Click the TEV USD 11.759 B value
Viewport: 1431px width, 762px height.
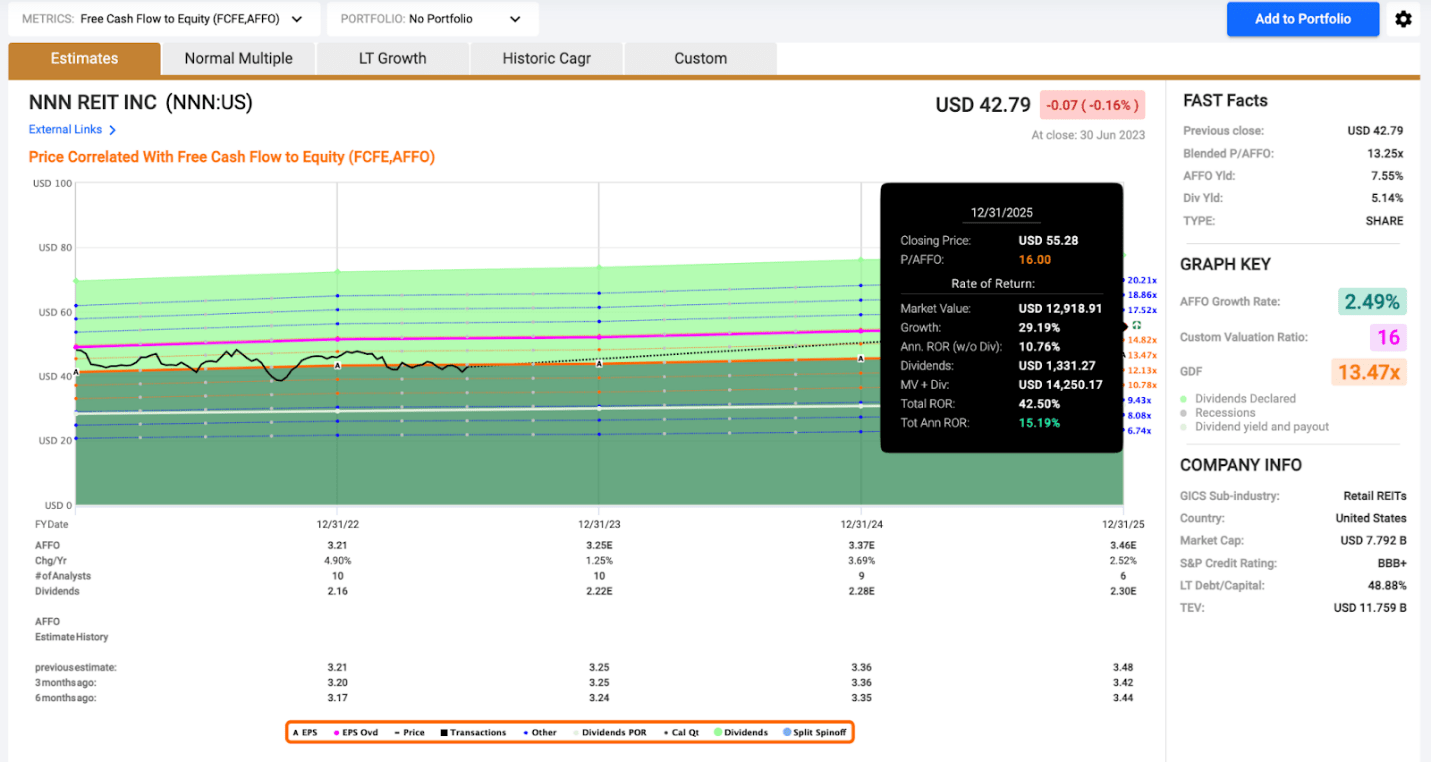tap(1370, 608)
